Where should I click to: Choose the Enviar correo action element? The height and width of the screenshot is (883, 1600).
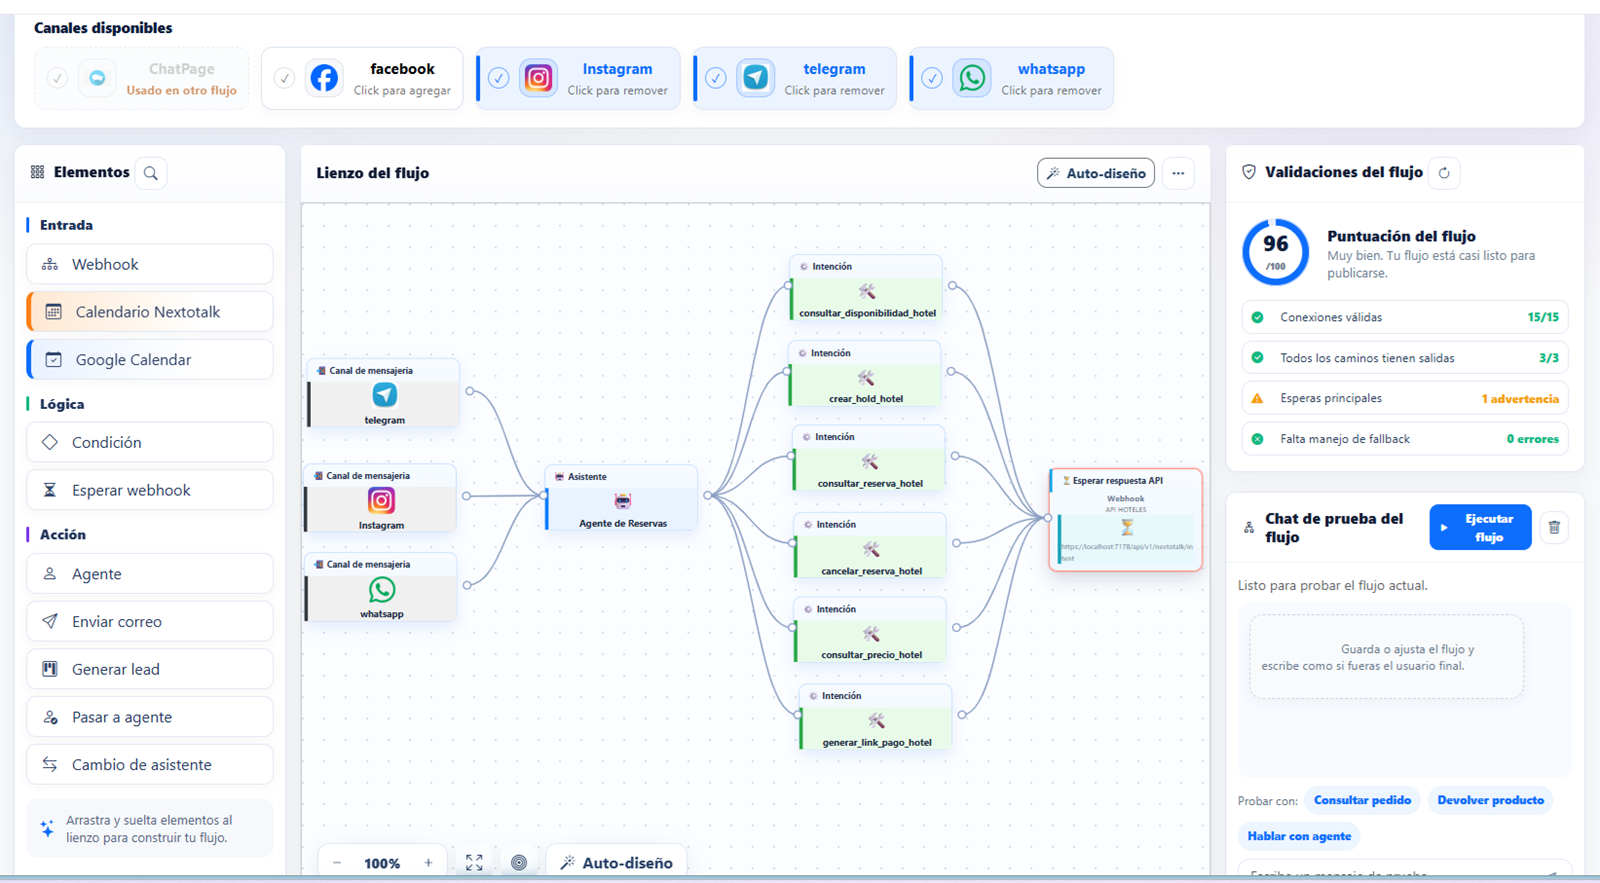click(150, 621)
